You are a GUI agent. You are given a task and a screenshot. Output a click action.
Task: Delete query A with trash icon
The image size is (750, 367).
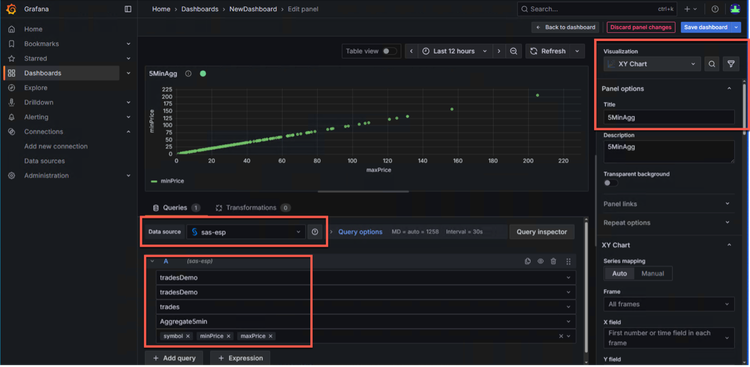click(x=553, y=261)
